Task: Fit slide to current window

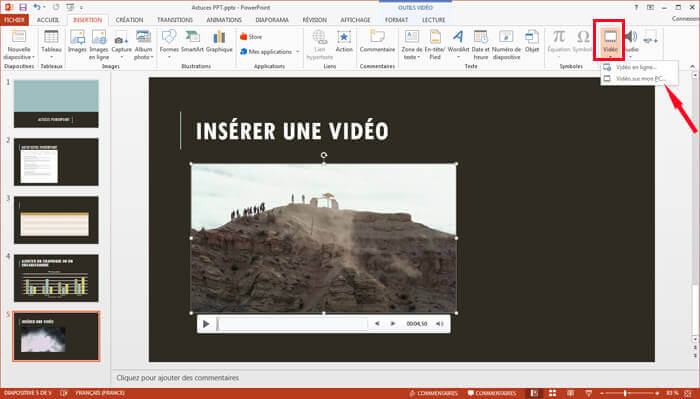Action: 688,393
